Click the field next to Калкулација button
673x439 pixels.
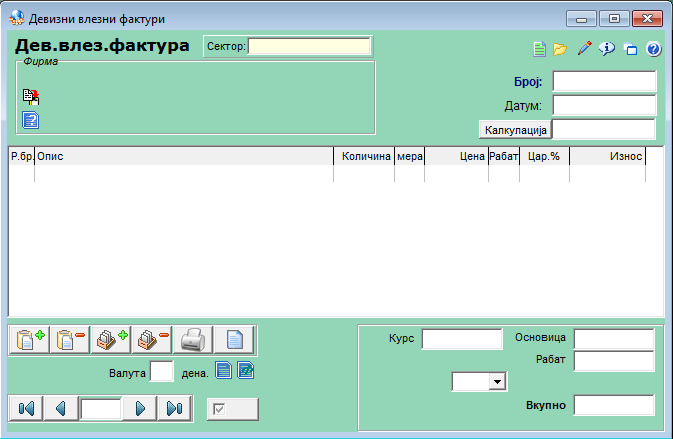pos(603,129)
